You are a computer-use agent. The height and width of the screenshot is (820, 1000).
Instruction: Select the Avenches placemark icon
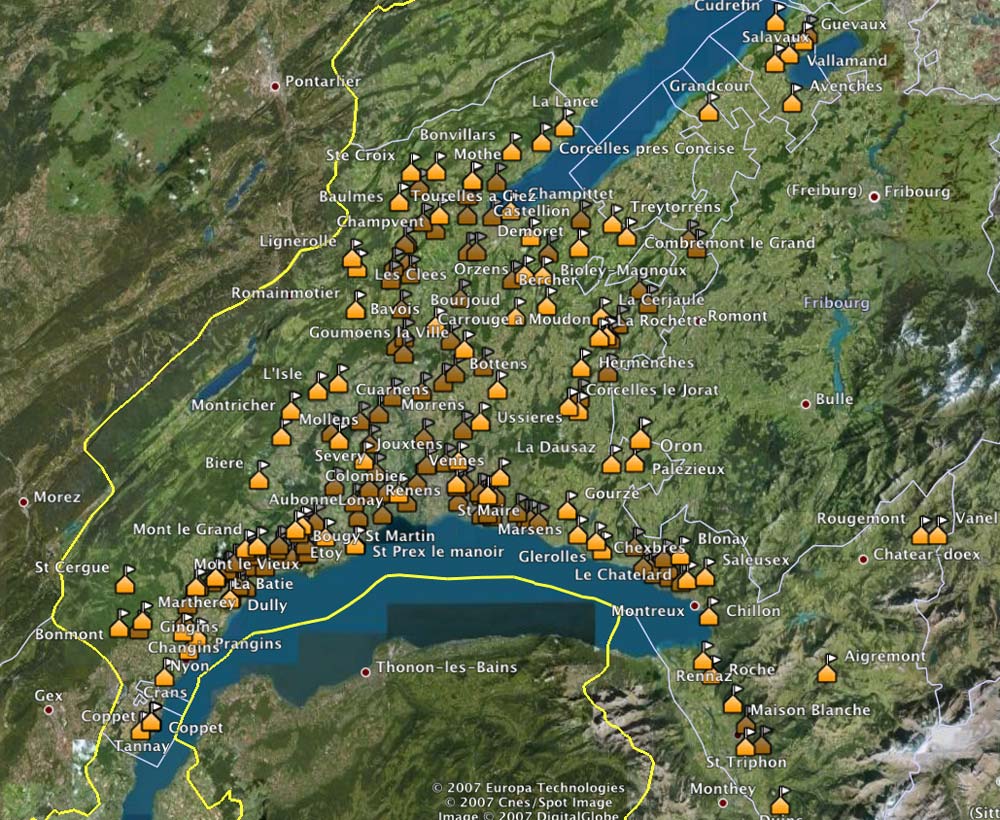pos(793,102)
